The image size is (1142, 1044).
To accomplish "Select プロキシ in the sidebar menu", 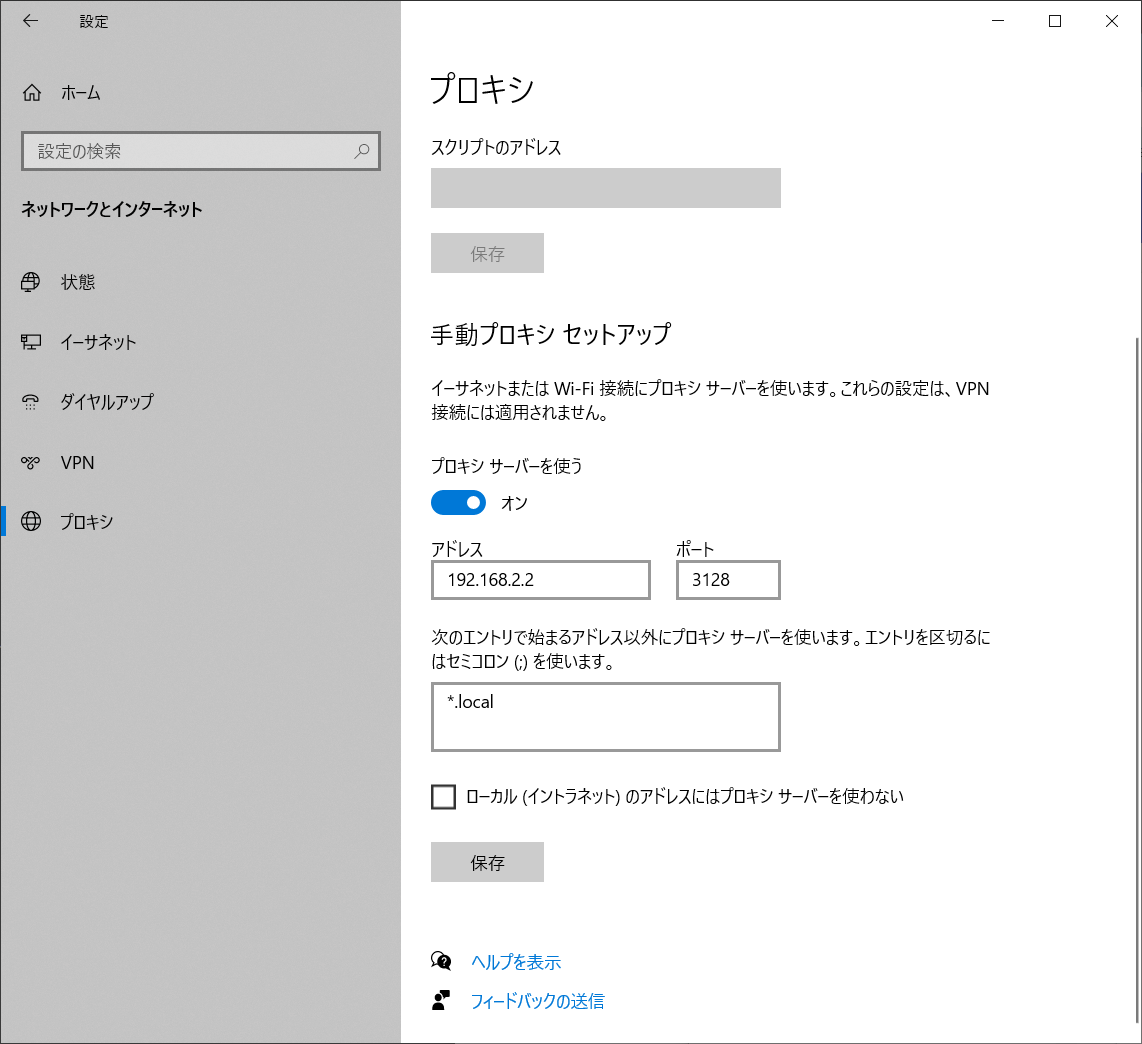I will 86,521.
